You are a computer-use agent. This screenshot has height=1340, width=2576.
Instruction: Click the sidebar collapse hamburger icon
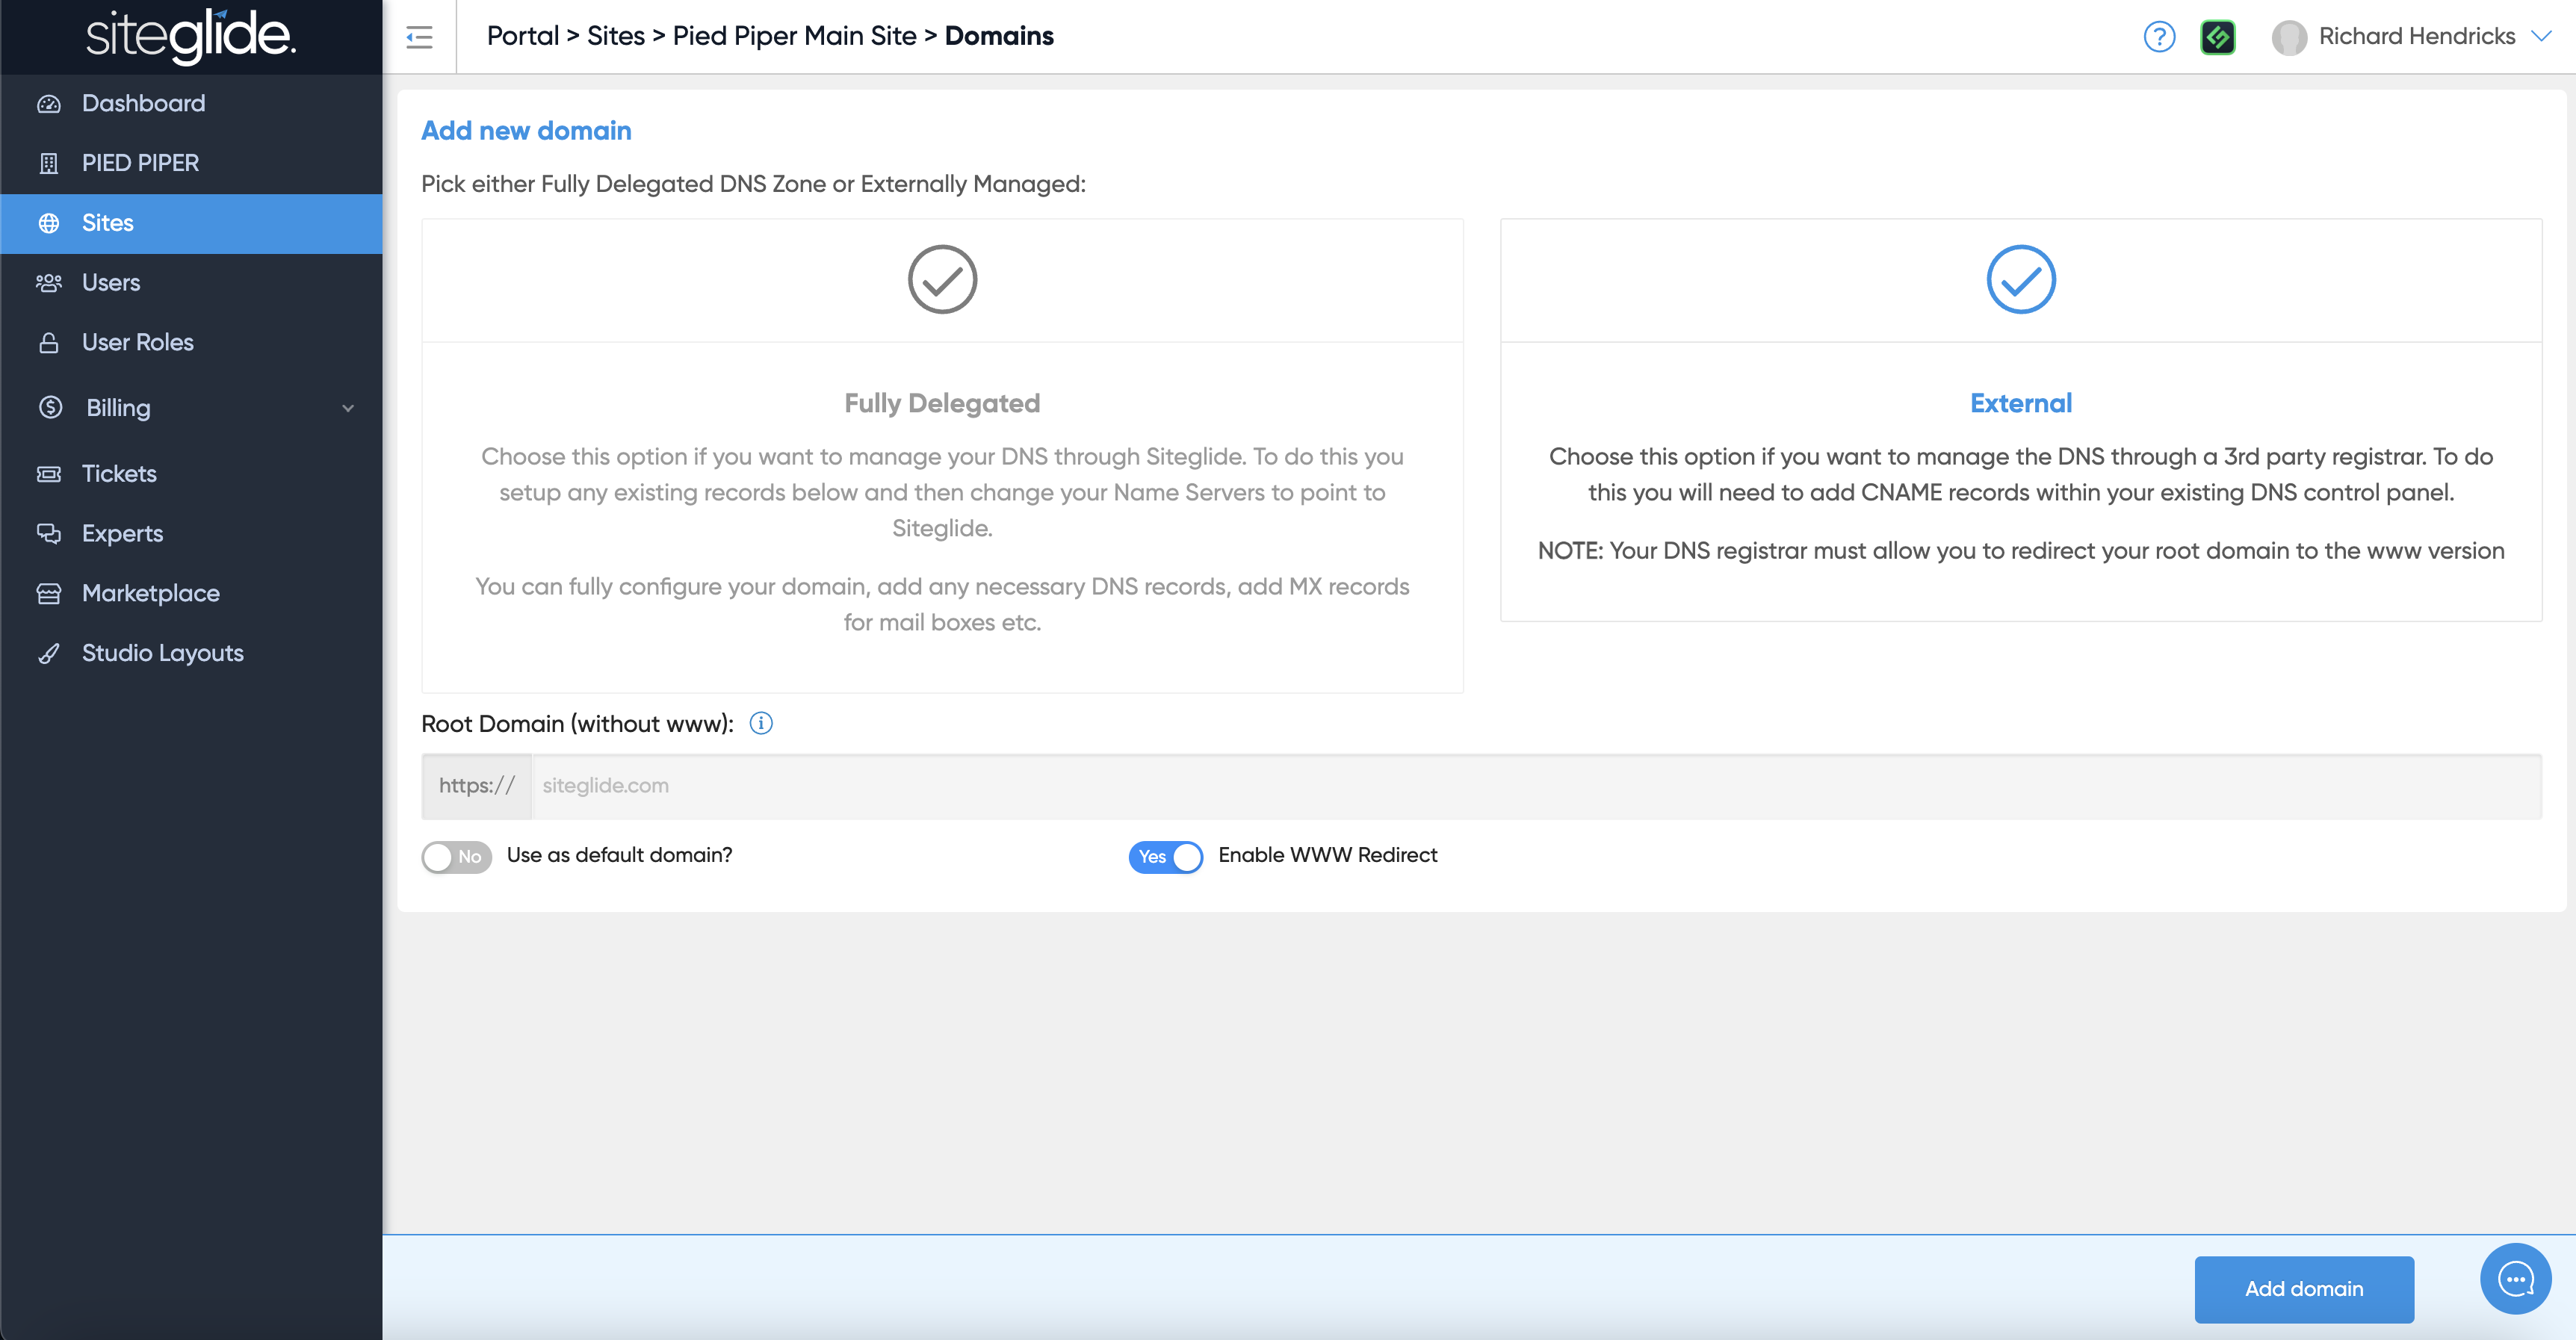(x=419, y=37)
